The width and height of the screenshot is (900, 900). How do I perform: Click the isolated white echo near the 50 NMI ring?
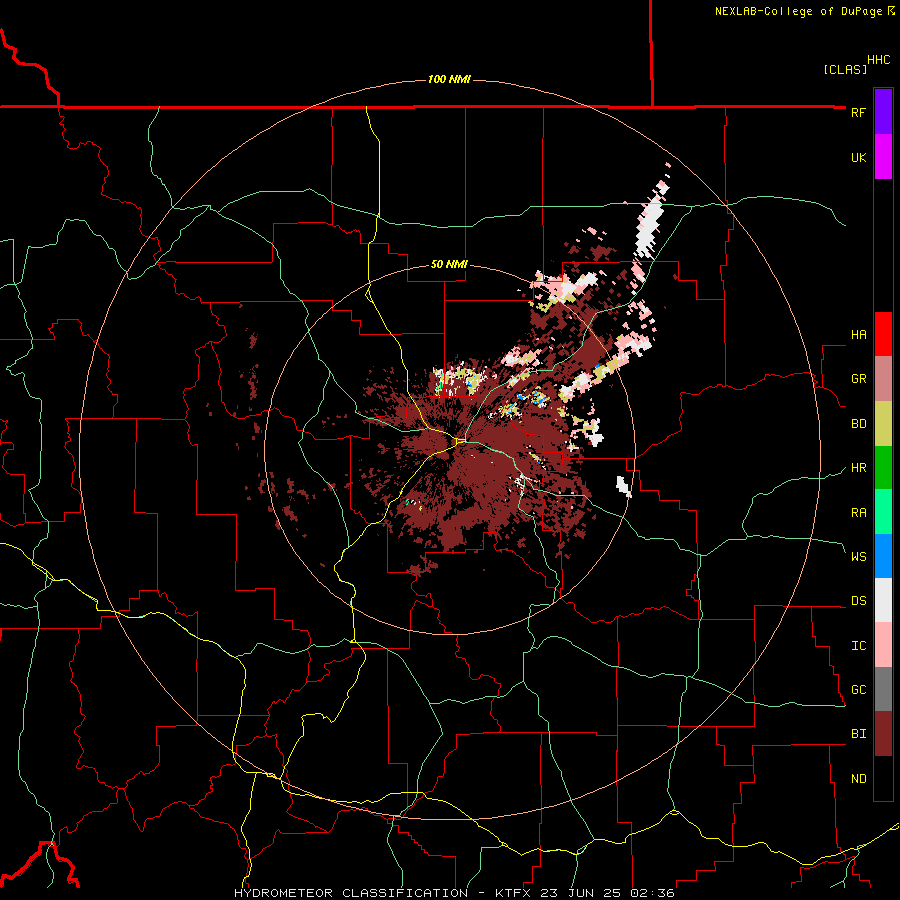point(624,486)
